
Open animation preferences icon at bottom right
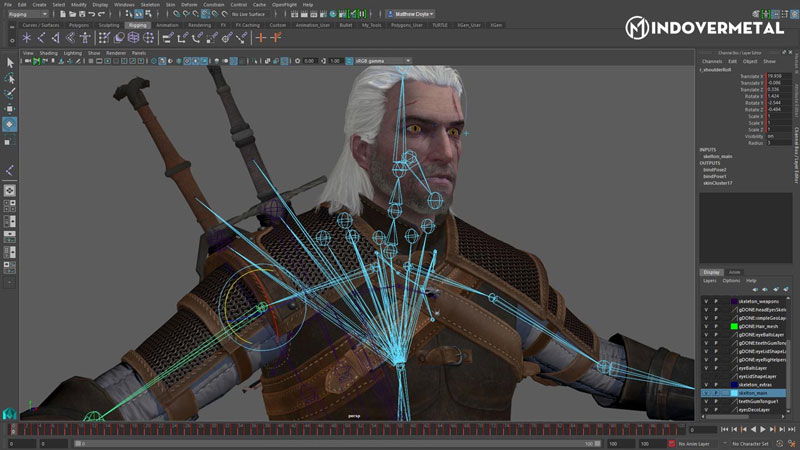click(792, 444)
